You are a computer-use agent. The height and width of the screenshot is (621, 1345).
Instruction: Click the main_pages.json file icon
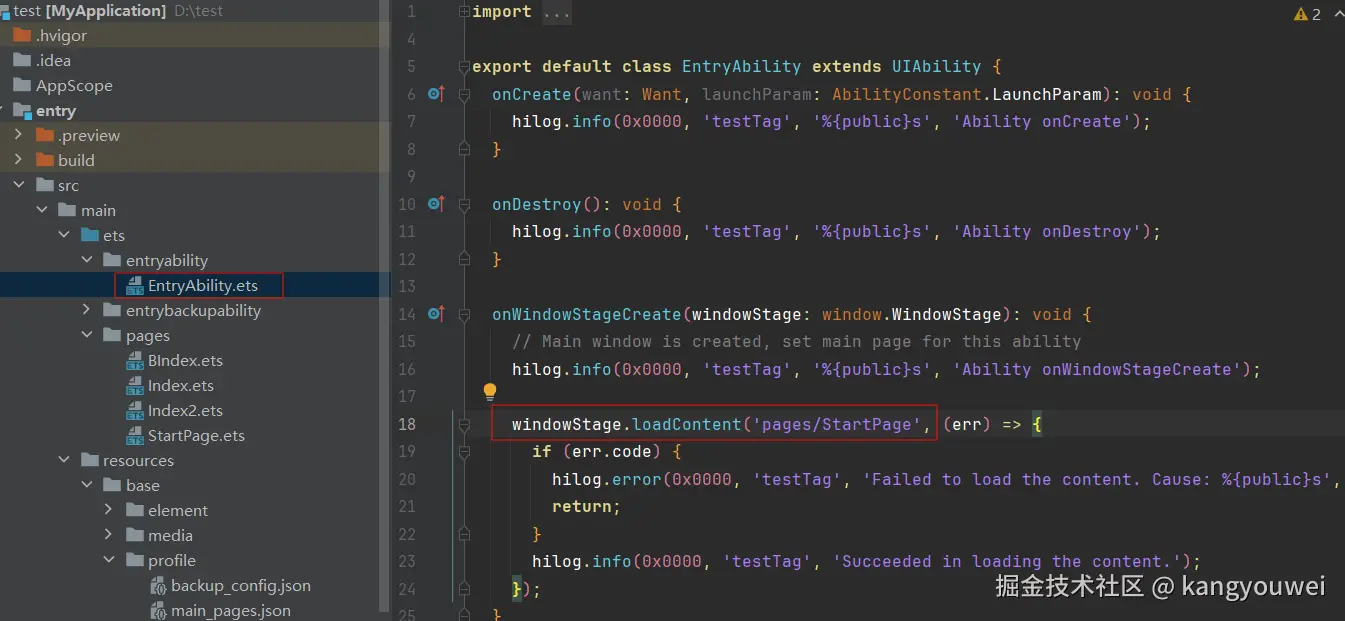pyautogui.click(x=158, y=611)
